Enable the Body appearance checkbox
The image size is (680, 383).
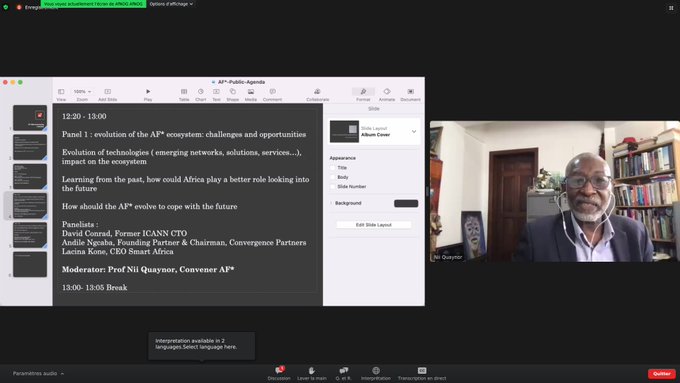pyautogui.click(x=333, y=177)
